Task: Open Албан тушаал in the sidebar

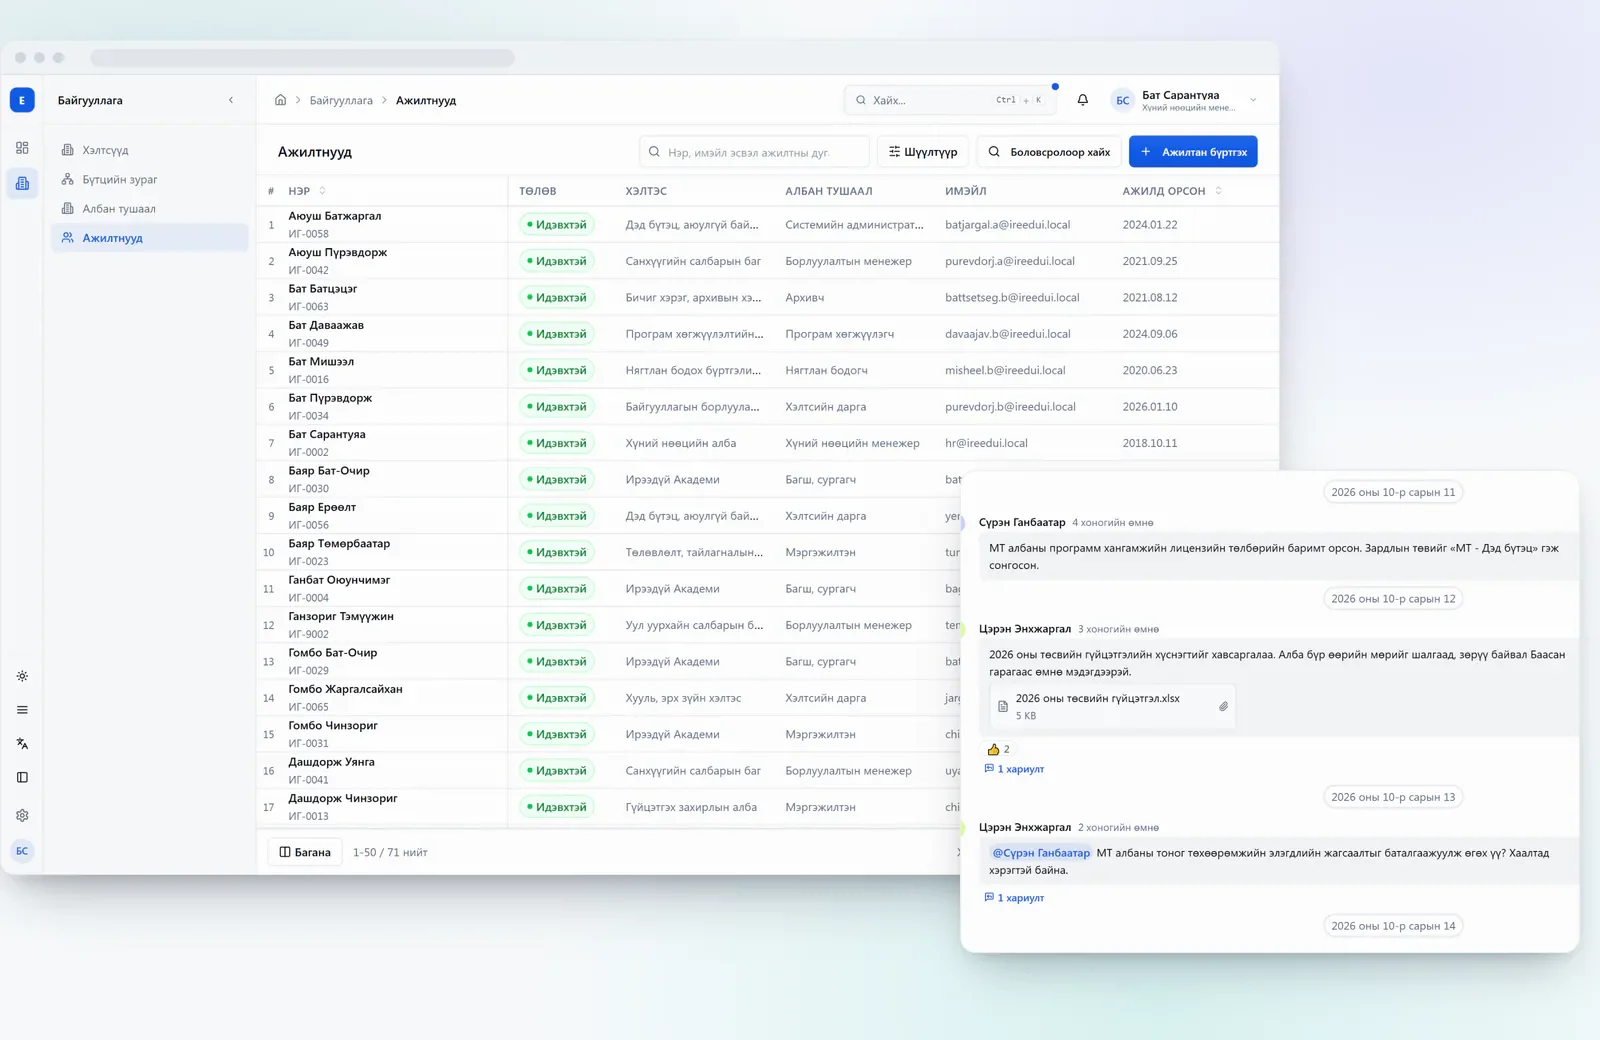Action: click(150, 209)
